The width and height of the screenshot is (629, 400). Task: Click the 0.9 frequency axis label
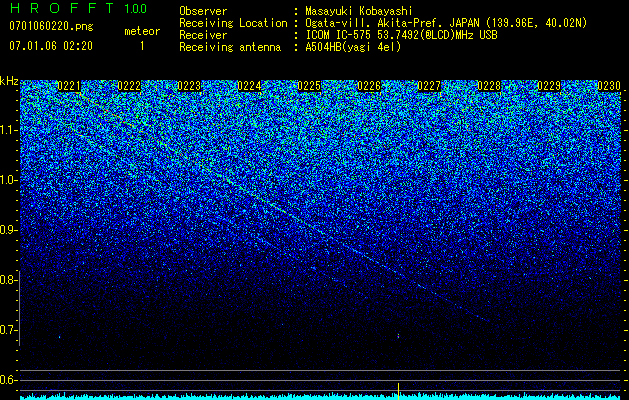pos(9,230)
